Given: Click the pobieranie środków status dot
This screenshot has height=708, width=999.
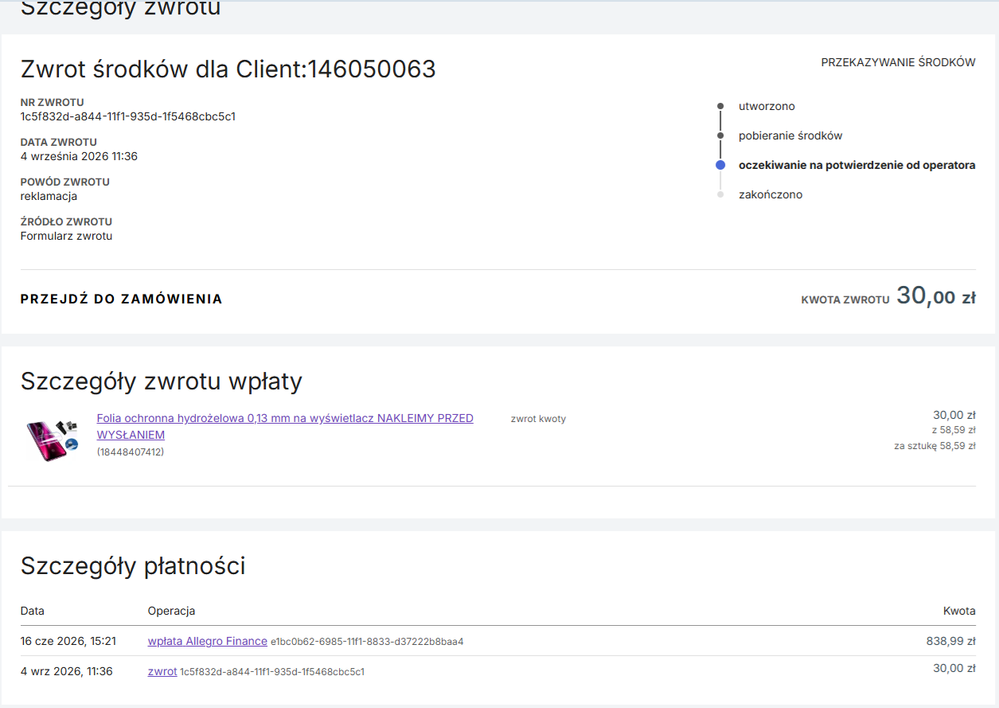Looking at the screenshot, I should click(721, 135).
